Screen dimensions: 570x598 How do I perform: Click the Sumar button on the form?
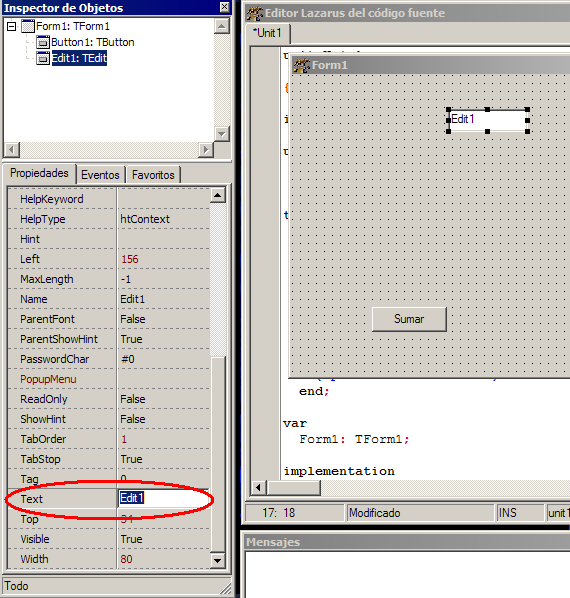(x=409, y=319)
